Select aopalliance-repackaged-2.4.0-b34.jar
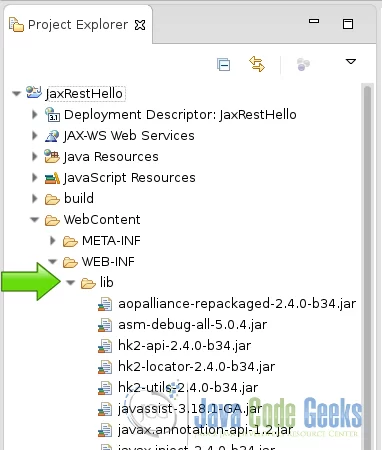Screen dimensions: 382x450 click(237, 304)
